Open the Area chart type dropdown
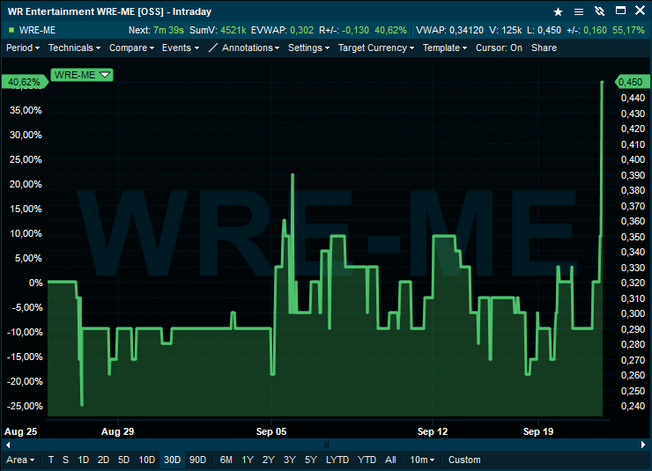Screen dimensions: 652x471 (20, 460)
